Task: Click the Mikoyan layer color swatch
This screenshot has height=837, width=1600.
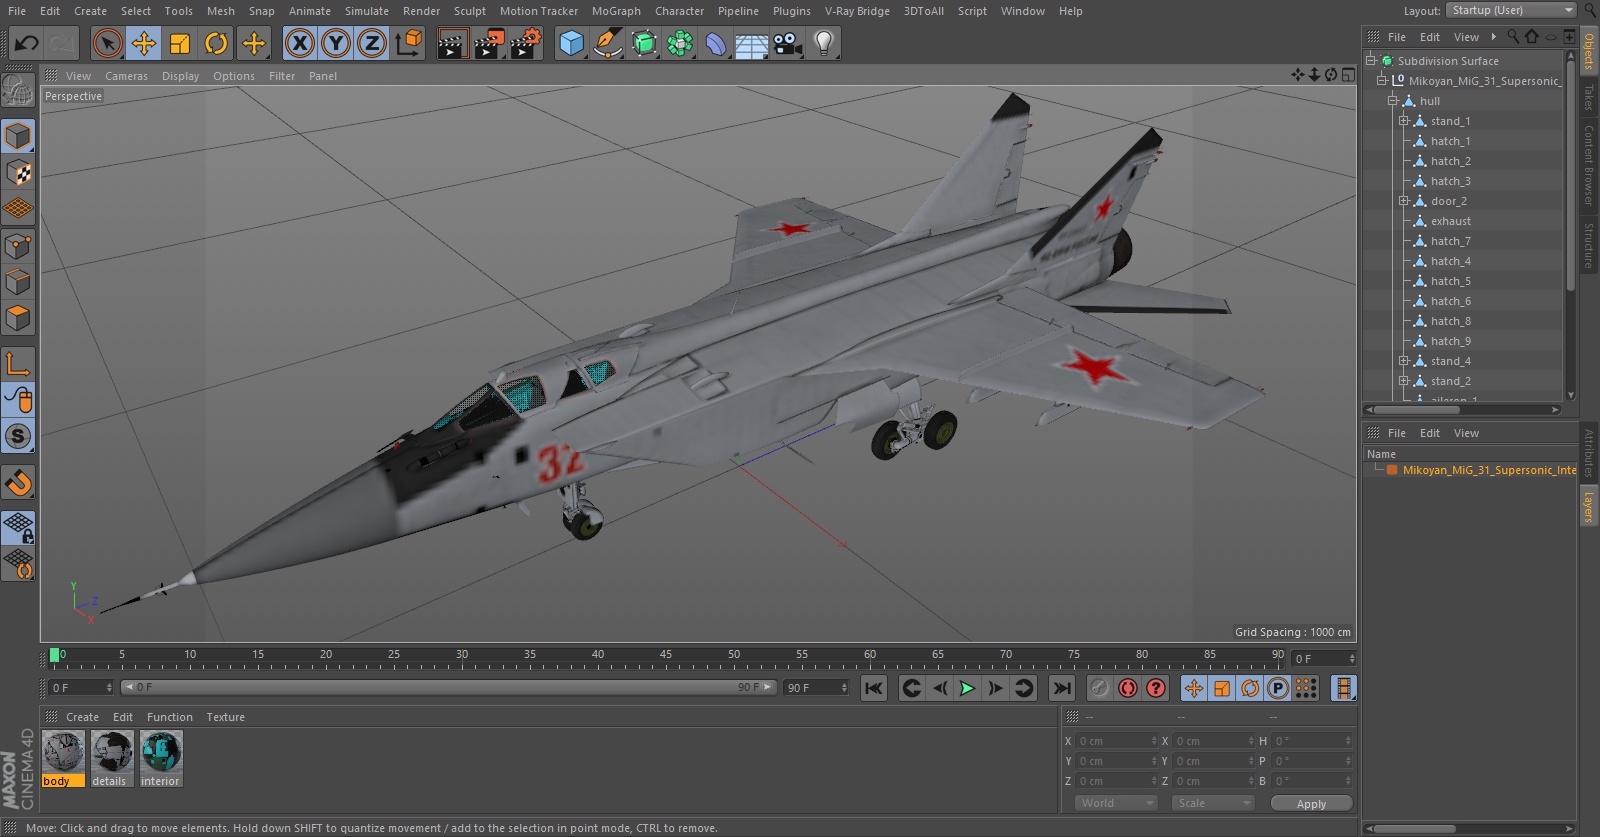Action: [x=1392, y=470]
